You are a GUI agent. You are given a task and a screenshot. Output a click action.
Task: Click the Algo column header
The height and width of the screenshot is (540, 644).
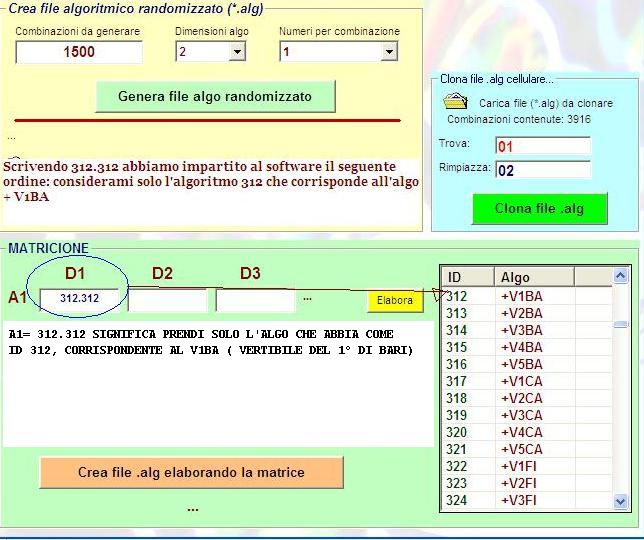tap(534, 277)
